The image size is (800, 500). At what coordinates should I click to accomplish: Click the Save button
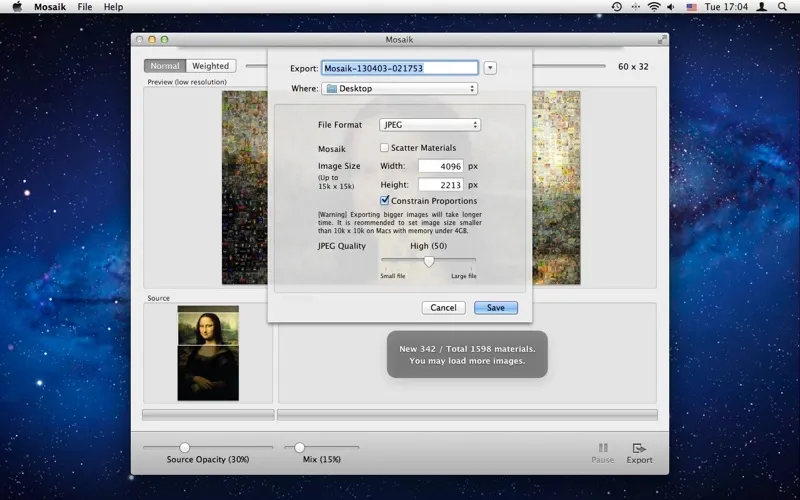pyautogui.click(x=496, y=308)
